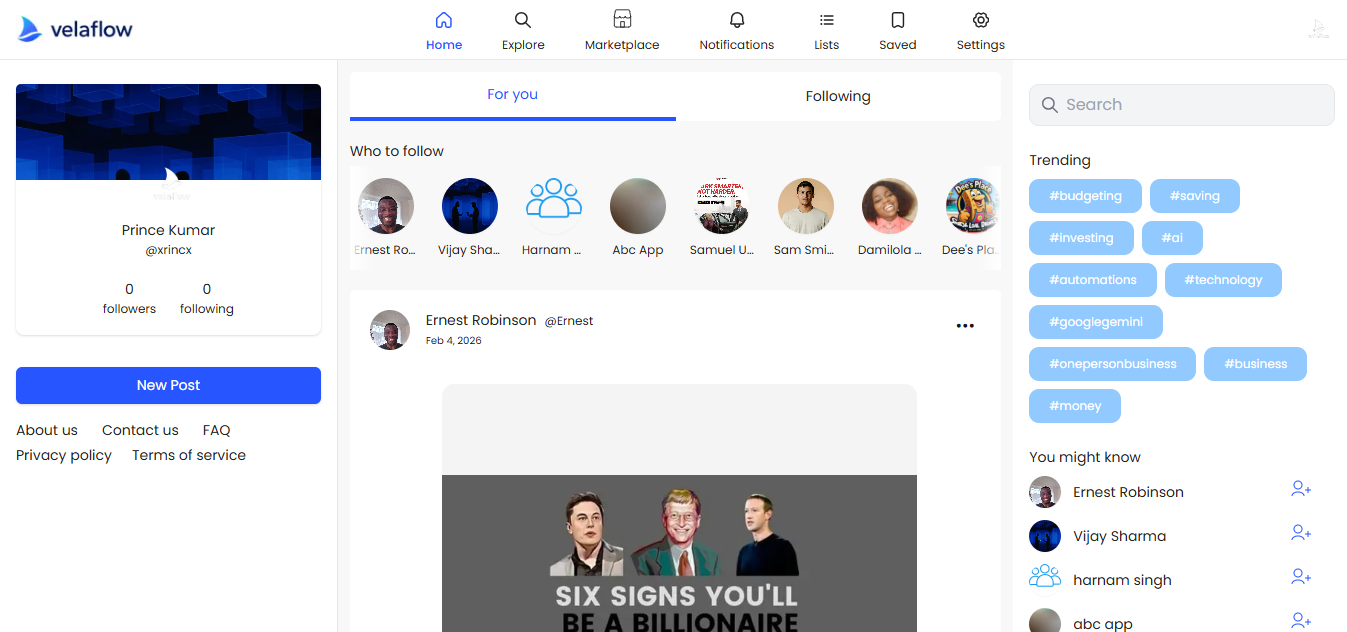Click the Notifications bell icon
This screenshot has height=632, width=1347.
click(737, 20)
